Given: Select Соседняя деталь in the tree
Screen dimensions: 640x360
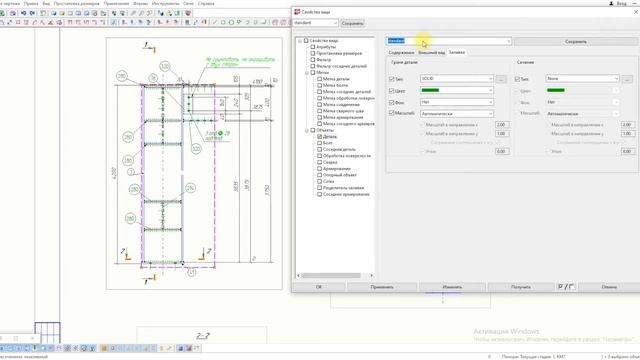Looking at the screenshot, I should coord(339,149).
